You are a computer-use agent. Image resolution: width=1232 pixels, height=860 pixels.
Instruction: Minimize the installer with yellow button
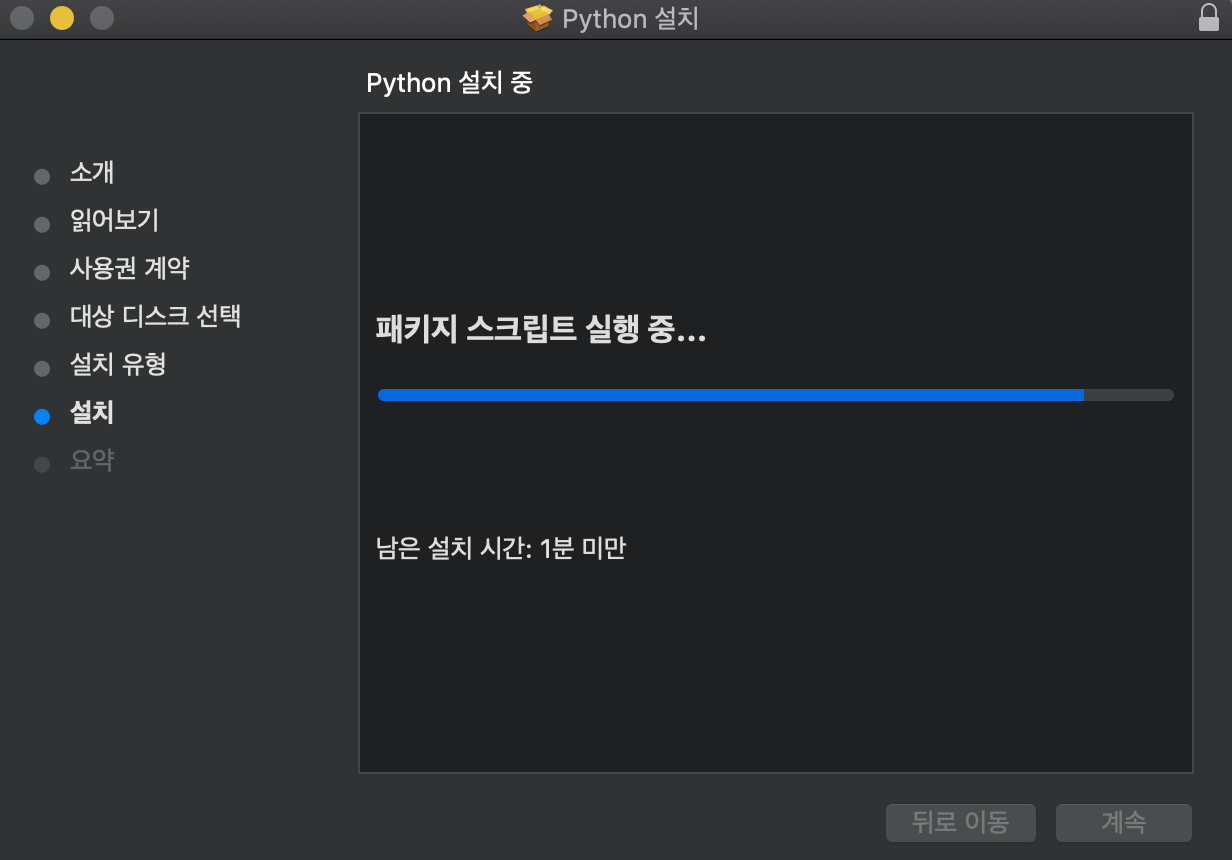pos(62,18)
